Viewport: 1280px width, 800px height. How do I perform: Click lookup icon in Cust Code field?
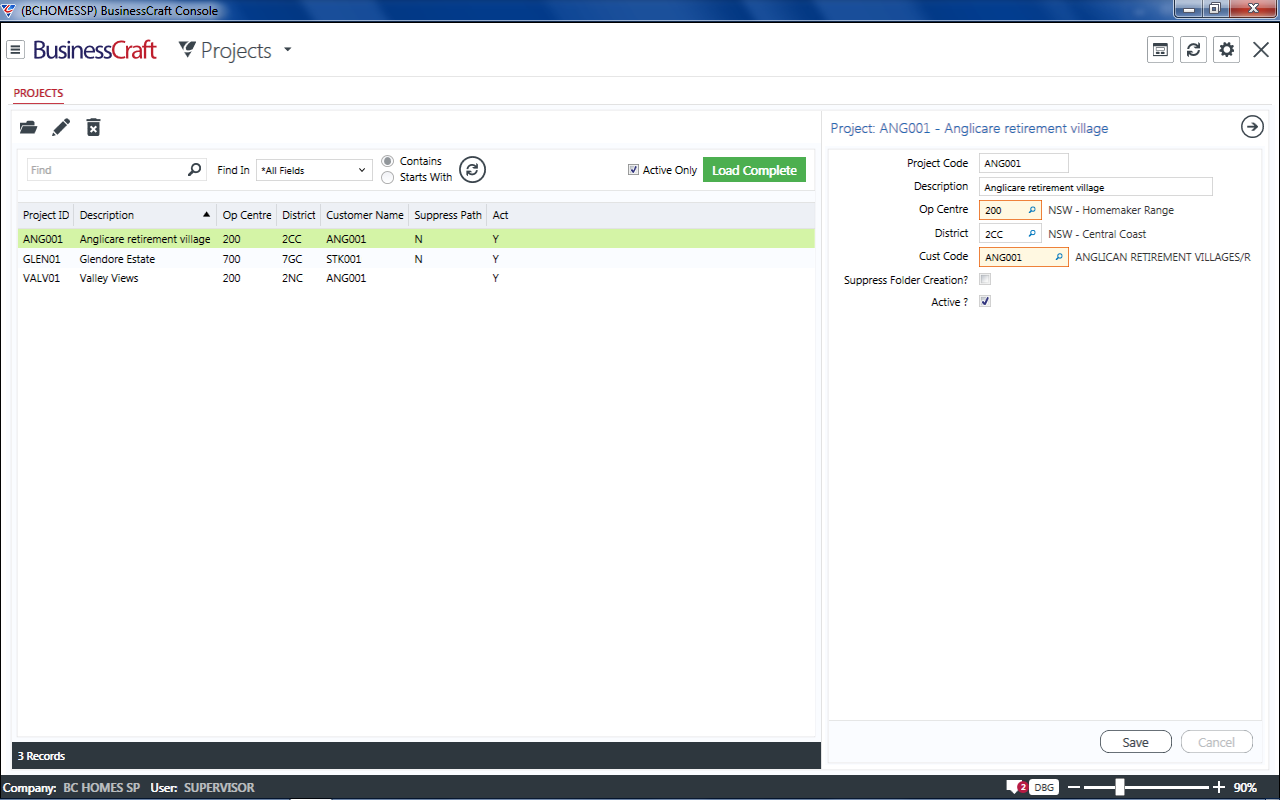coord(1059,257)
